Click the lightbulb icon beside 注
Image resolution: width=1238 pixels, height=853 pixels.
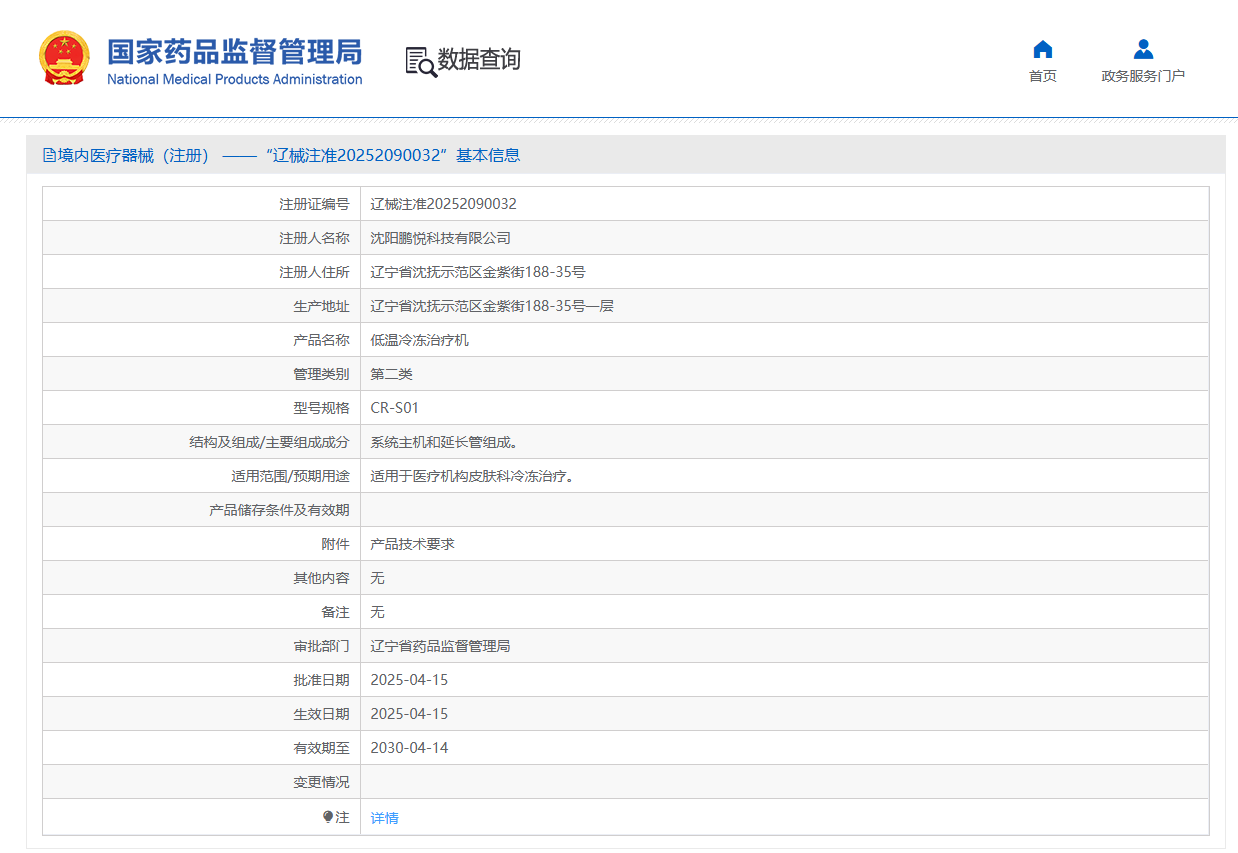[328, 817]
